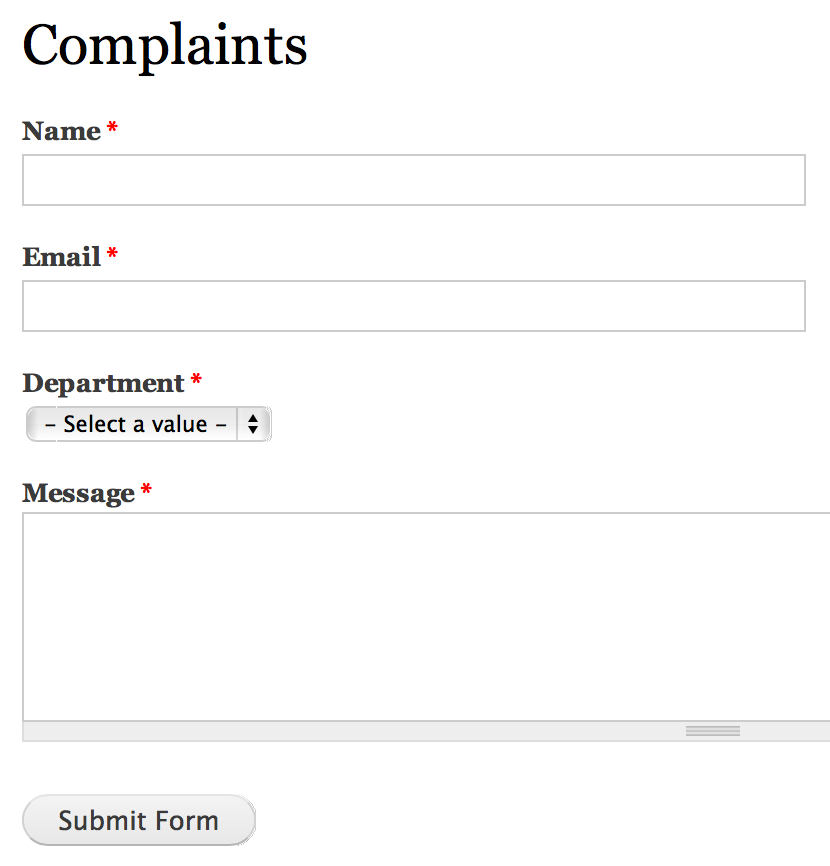This screenshot has width=830, height=866.
Task: Click the red asterisk beside Email
Action: click(x=111, y=254)
